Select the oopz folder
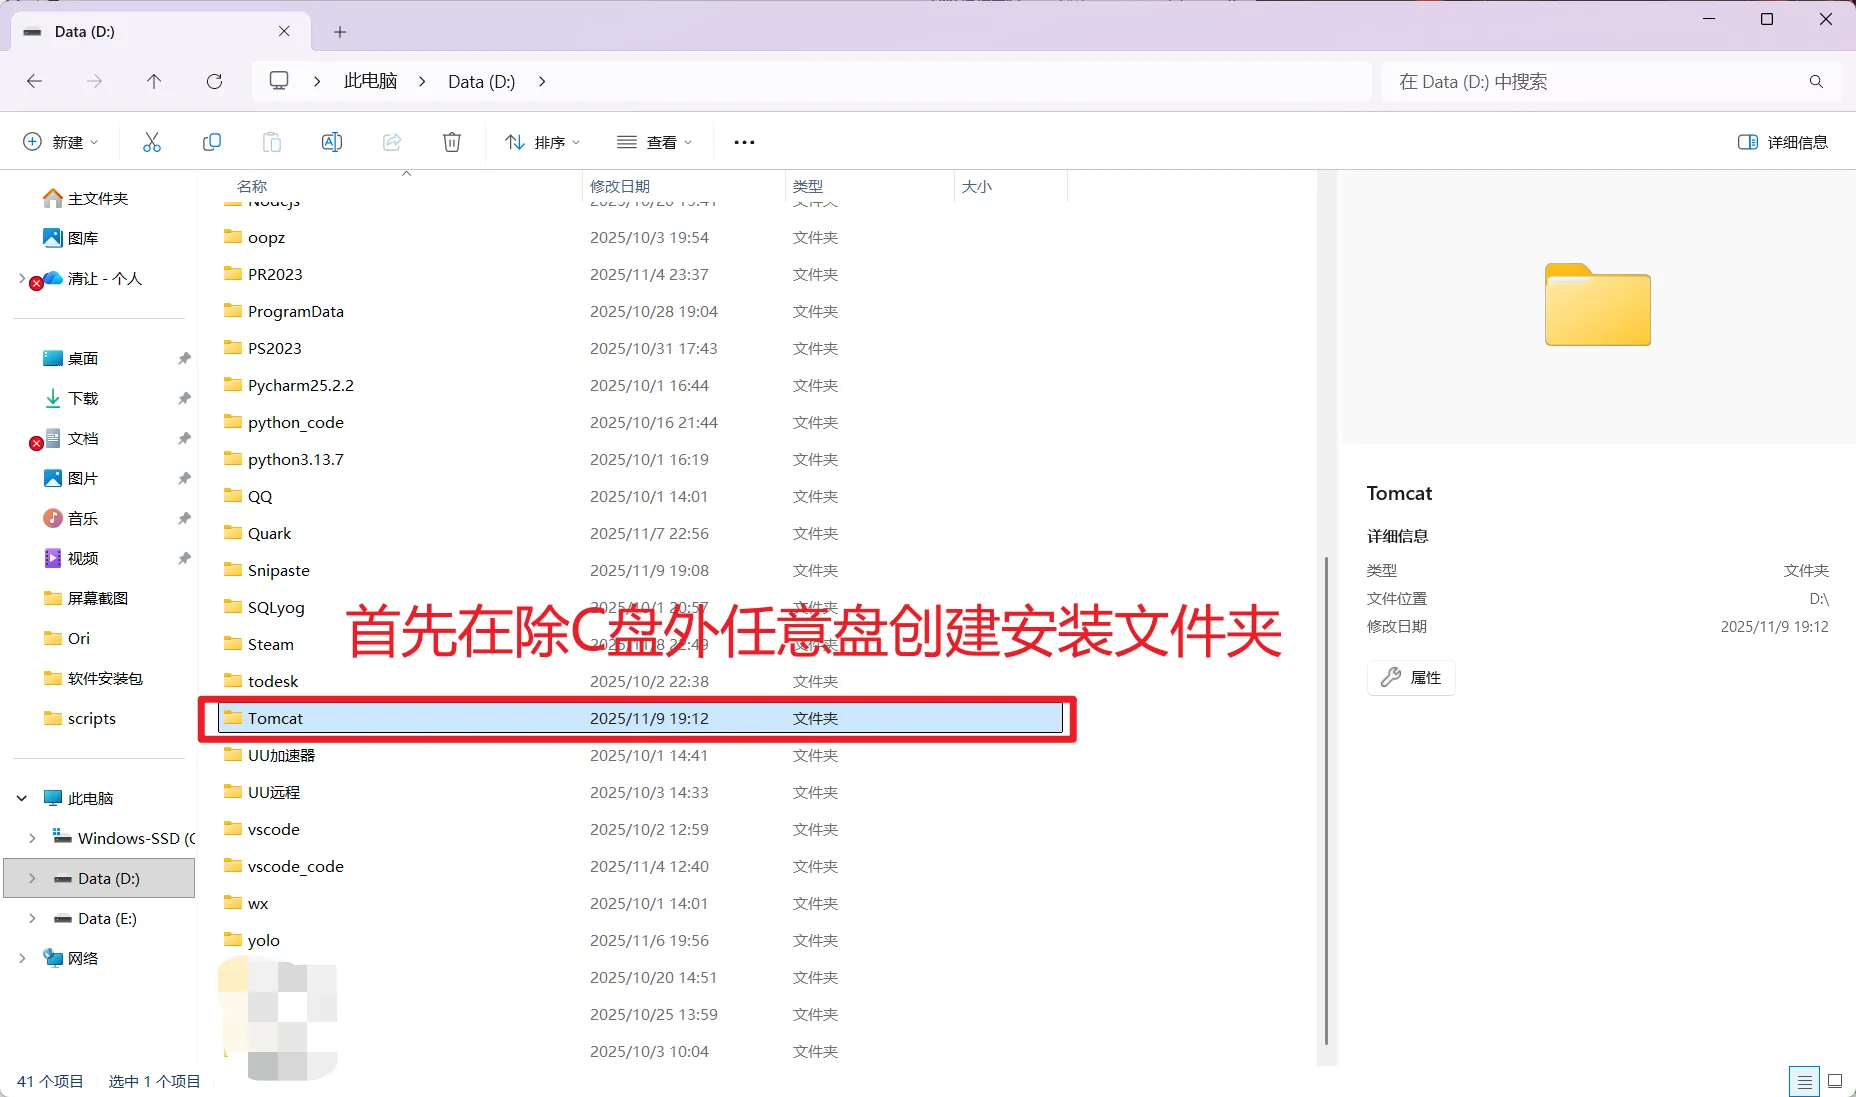Image resolution: width=1856 pixels, height=1097 pixels. coord(254,237)
